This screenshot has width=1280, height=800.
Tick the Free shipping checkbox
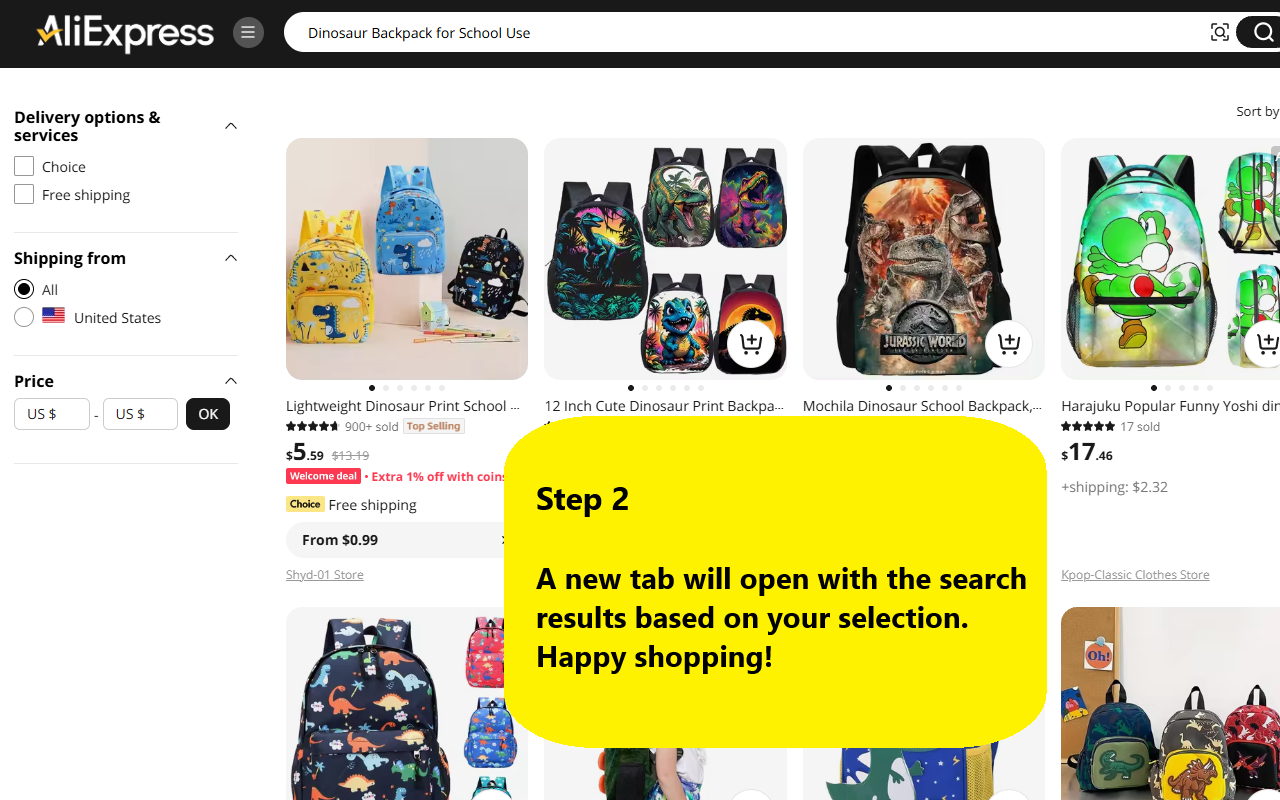pyautogui.click(x=24, y=194)
